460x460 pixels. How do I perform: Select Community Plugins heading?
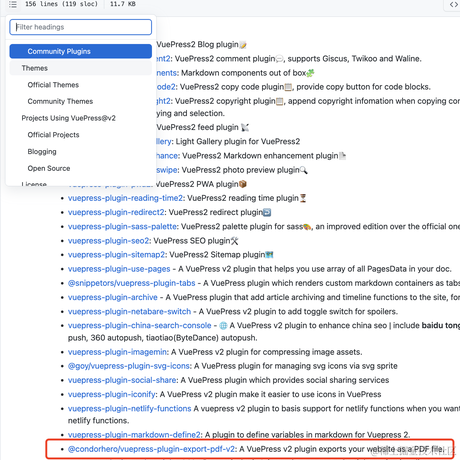tap(81, 51)
